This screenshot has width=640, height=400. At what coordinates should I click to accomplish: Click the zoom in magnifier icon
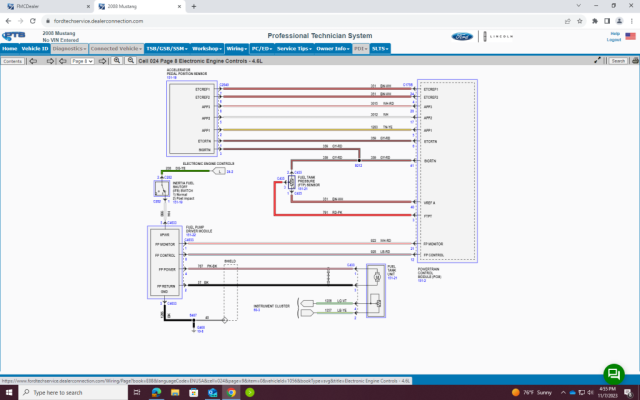coord(117,61)
